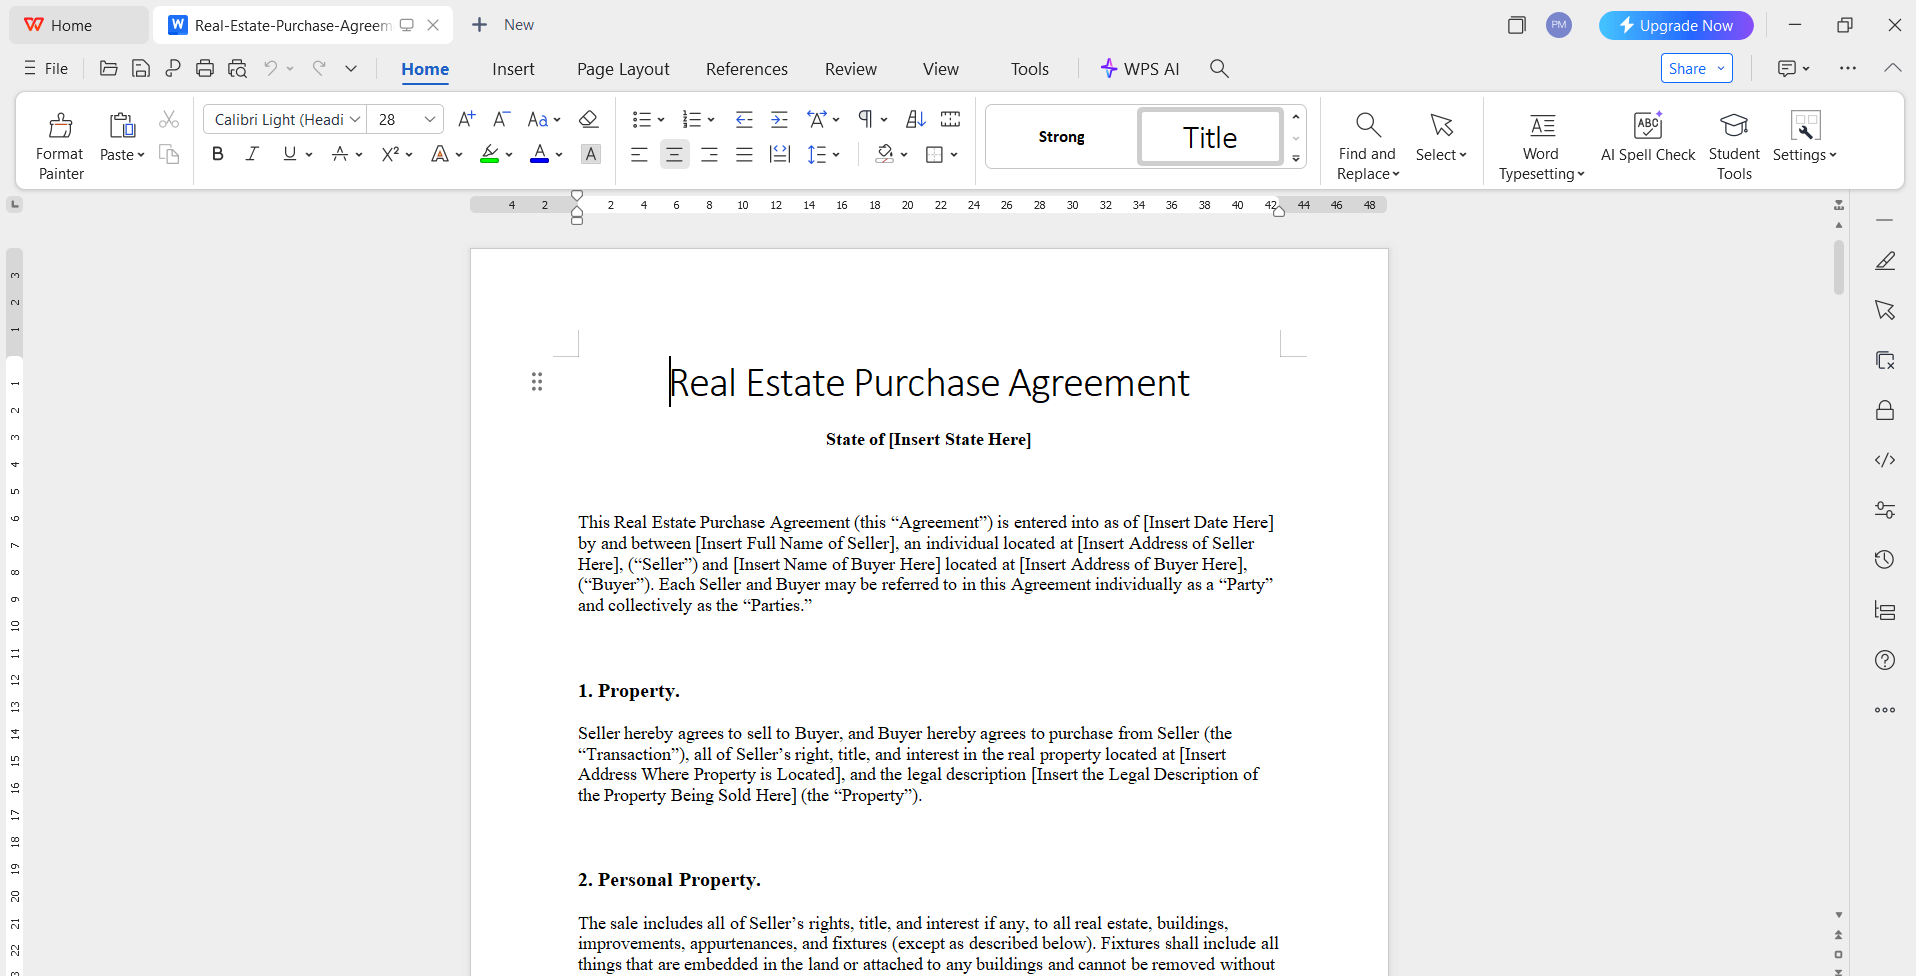The height and width of the screenshot is (976, 1916).
Task: Click the Clear Formatting eraser icon
Action: coord(589,119)
